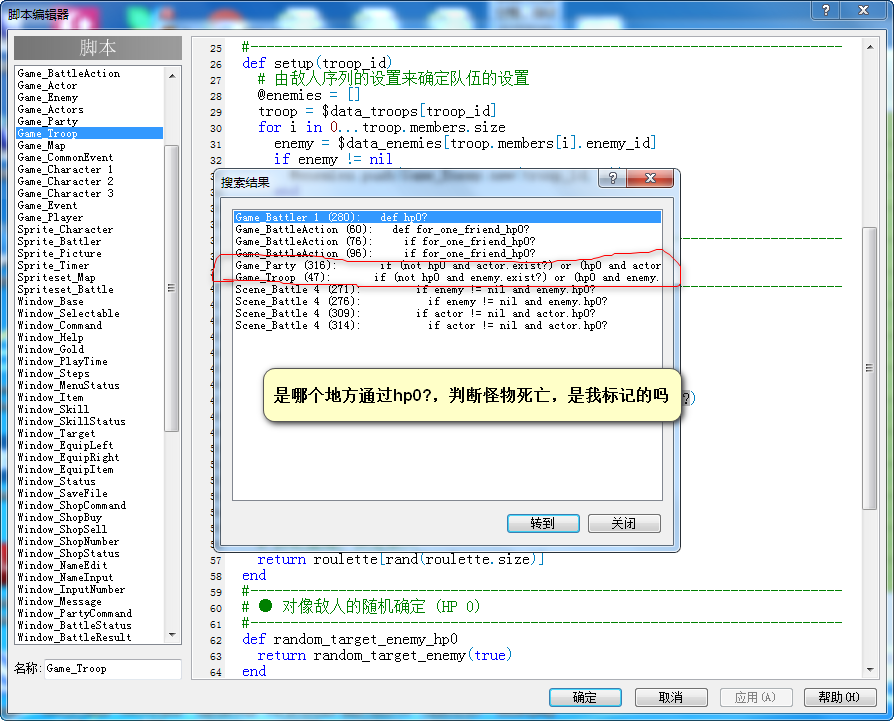This screenshot has width=894, height=721.
Task: Click the script editor title bar help icon
Action: tap(826, 10)
